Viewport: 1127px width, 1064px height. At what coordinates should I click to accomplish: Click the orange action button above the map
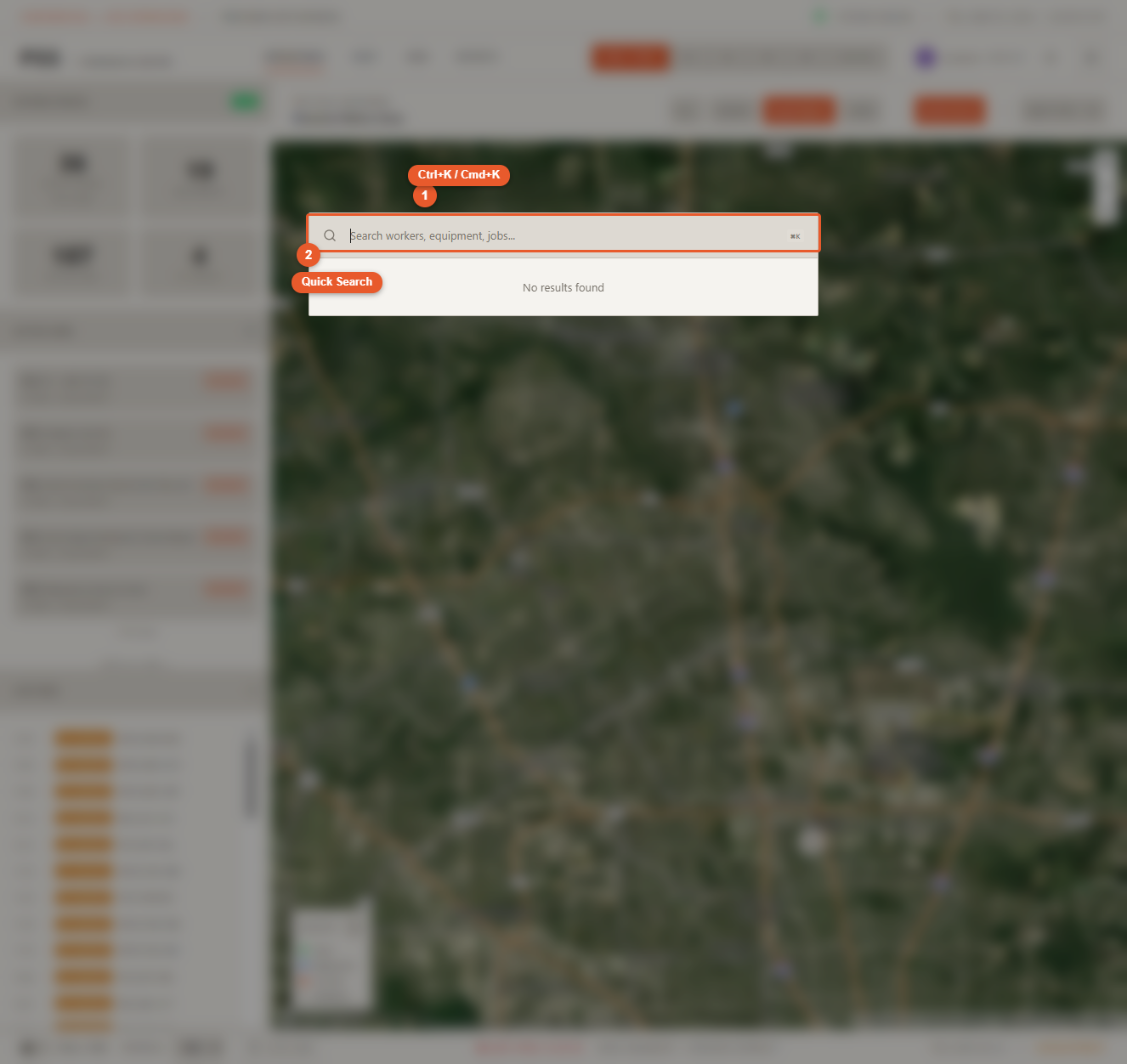[x=799, y=111]
